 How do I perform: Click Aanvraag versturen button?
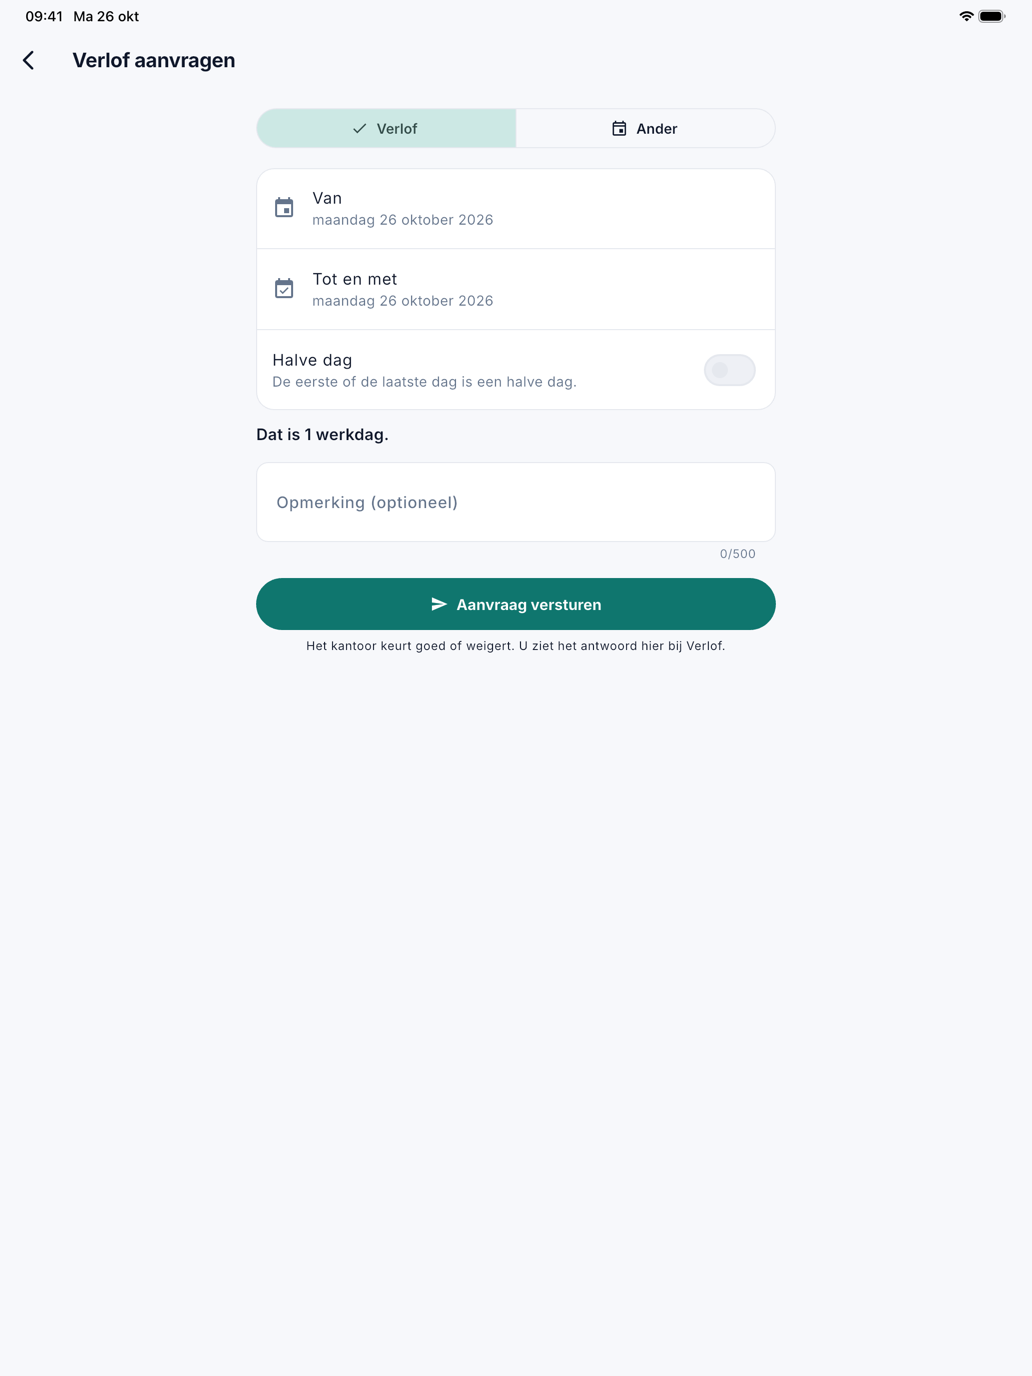[x=516, y=604]
